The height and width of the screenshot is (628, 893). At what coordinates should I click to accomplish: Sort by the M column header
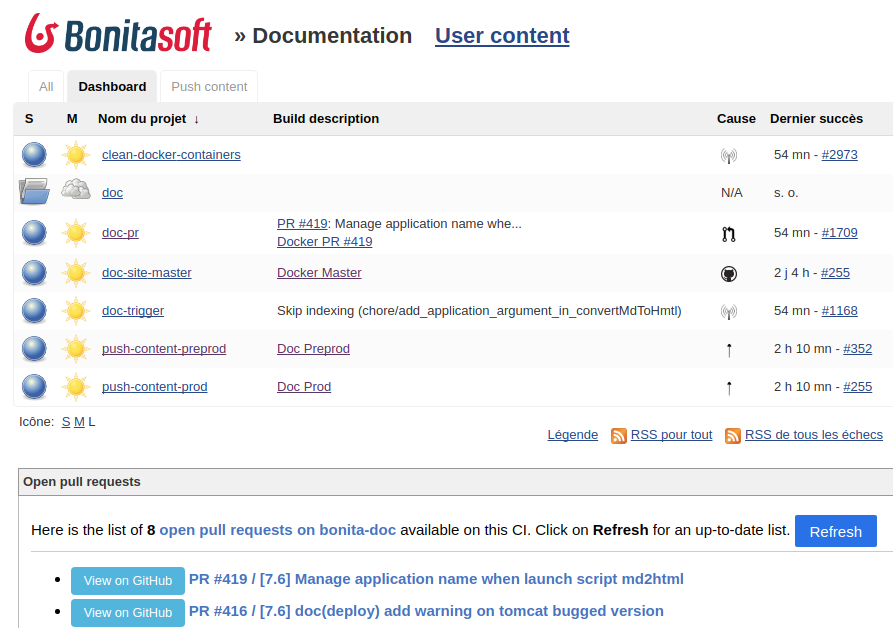click(x=72, y=118)
